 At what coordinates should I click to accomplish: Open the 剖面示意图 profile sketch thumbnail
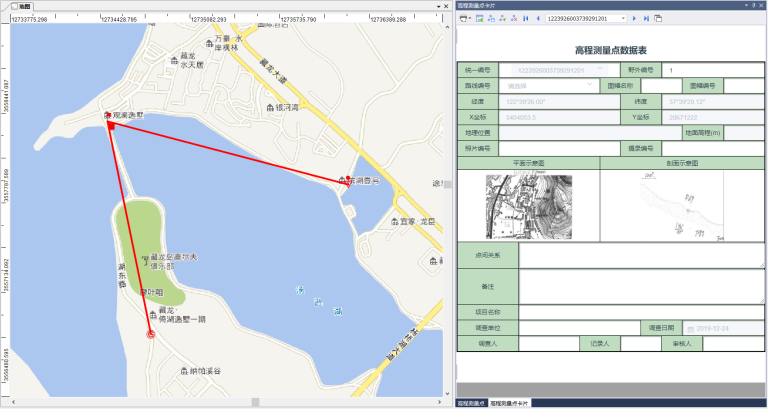pos(682,206)
